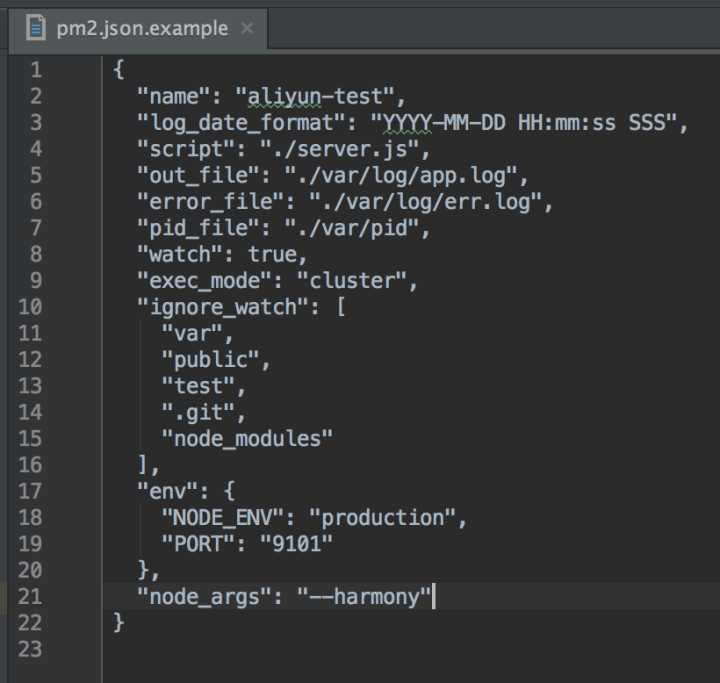Click the ".git" array entry
720x683 pixels.
click(198, 413)
